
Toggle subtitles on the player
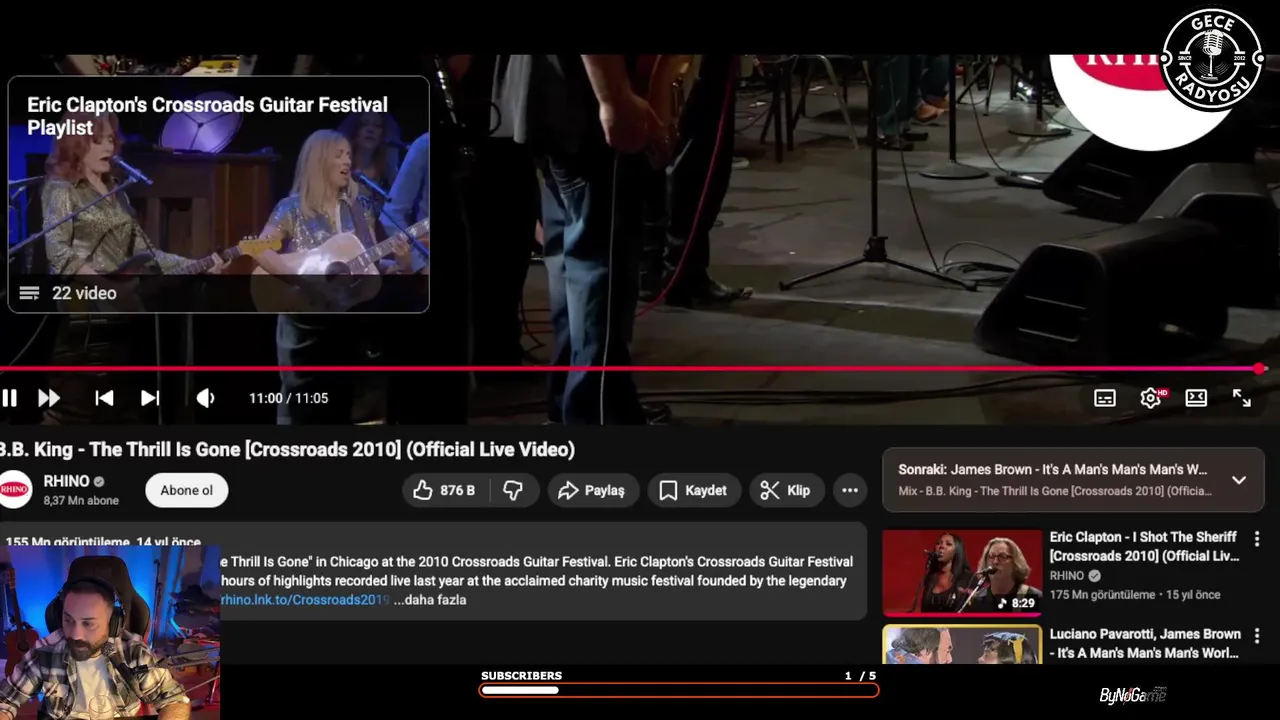[1105, 398]
